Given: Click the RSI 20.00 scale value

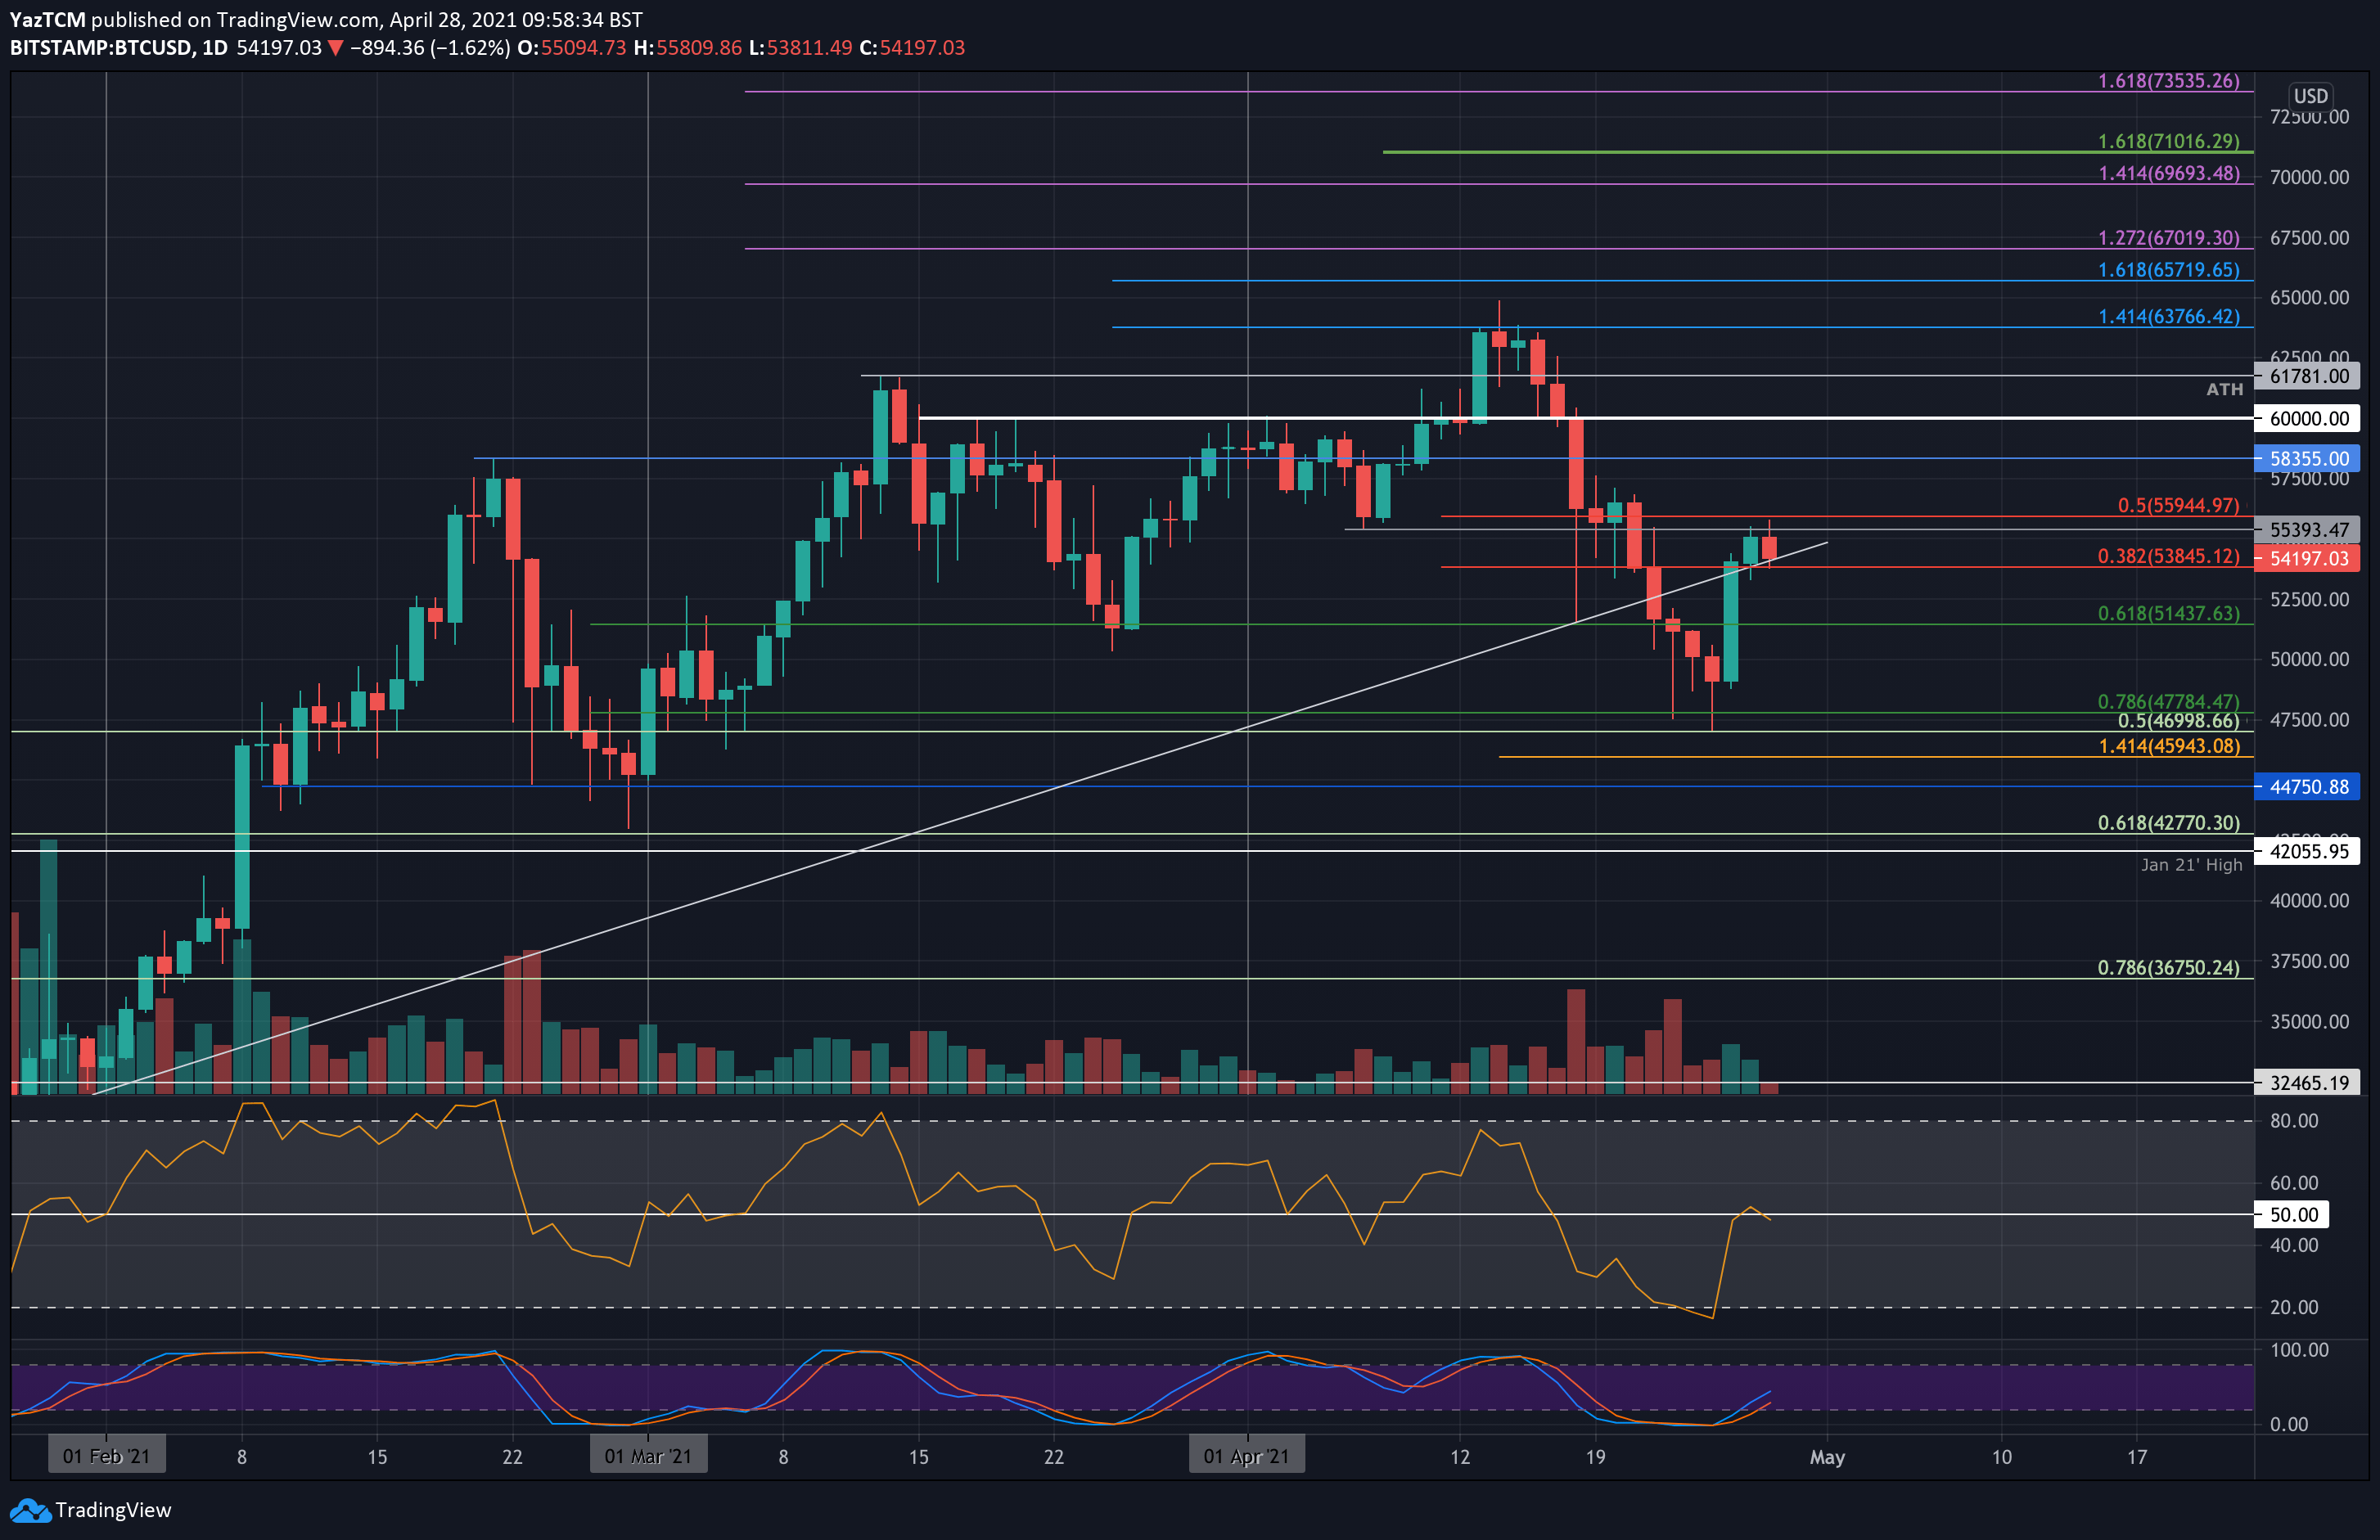Looking at the screenshot, I should [2293, 1308].
